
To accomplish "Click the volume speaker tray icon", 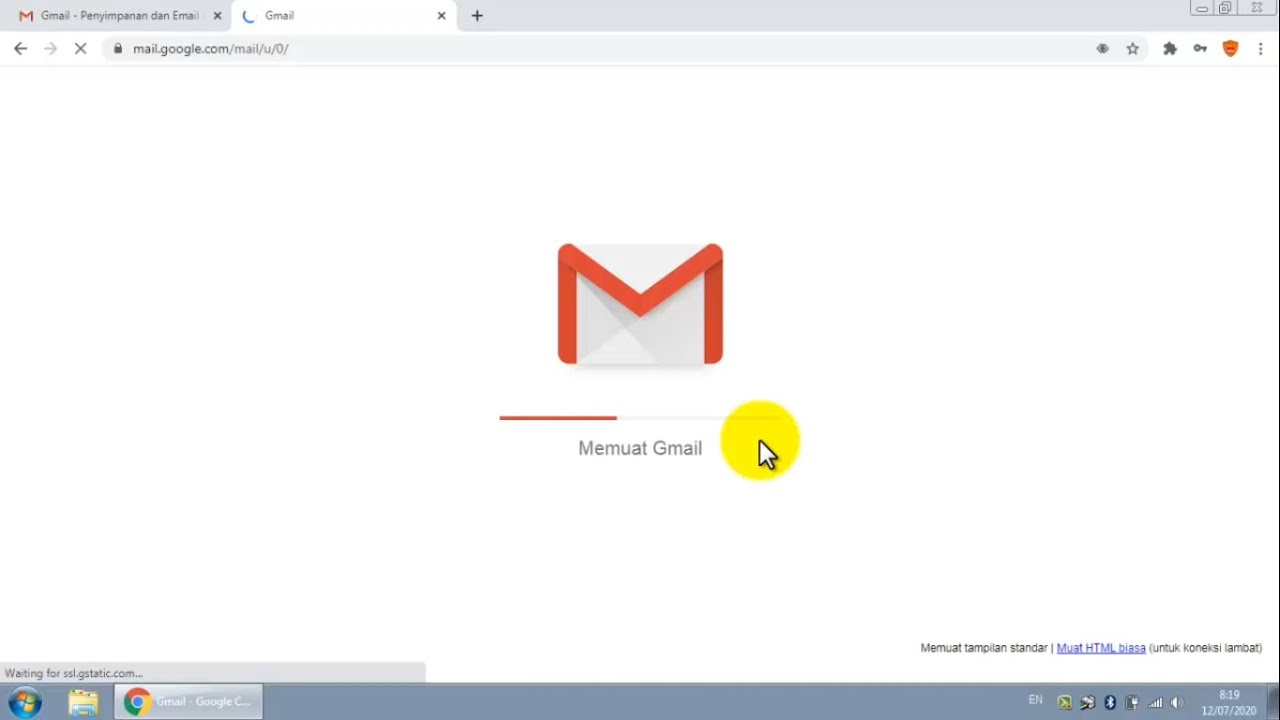I will 1177,702.
